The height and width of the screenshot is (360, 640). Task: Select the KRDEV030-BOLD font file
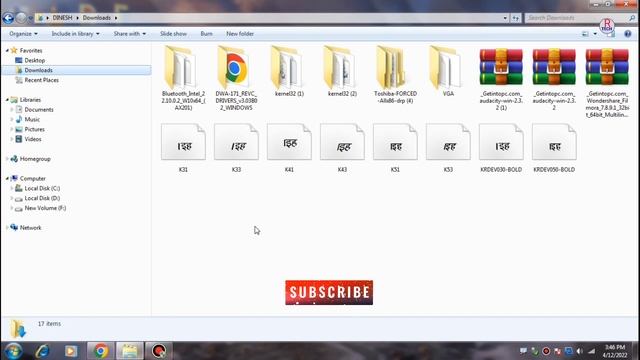click(501, 148)
